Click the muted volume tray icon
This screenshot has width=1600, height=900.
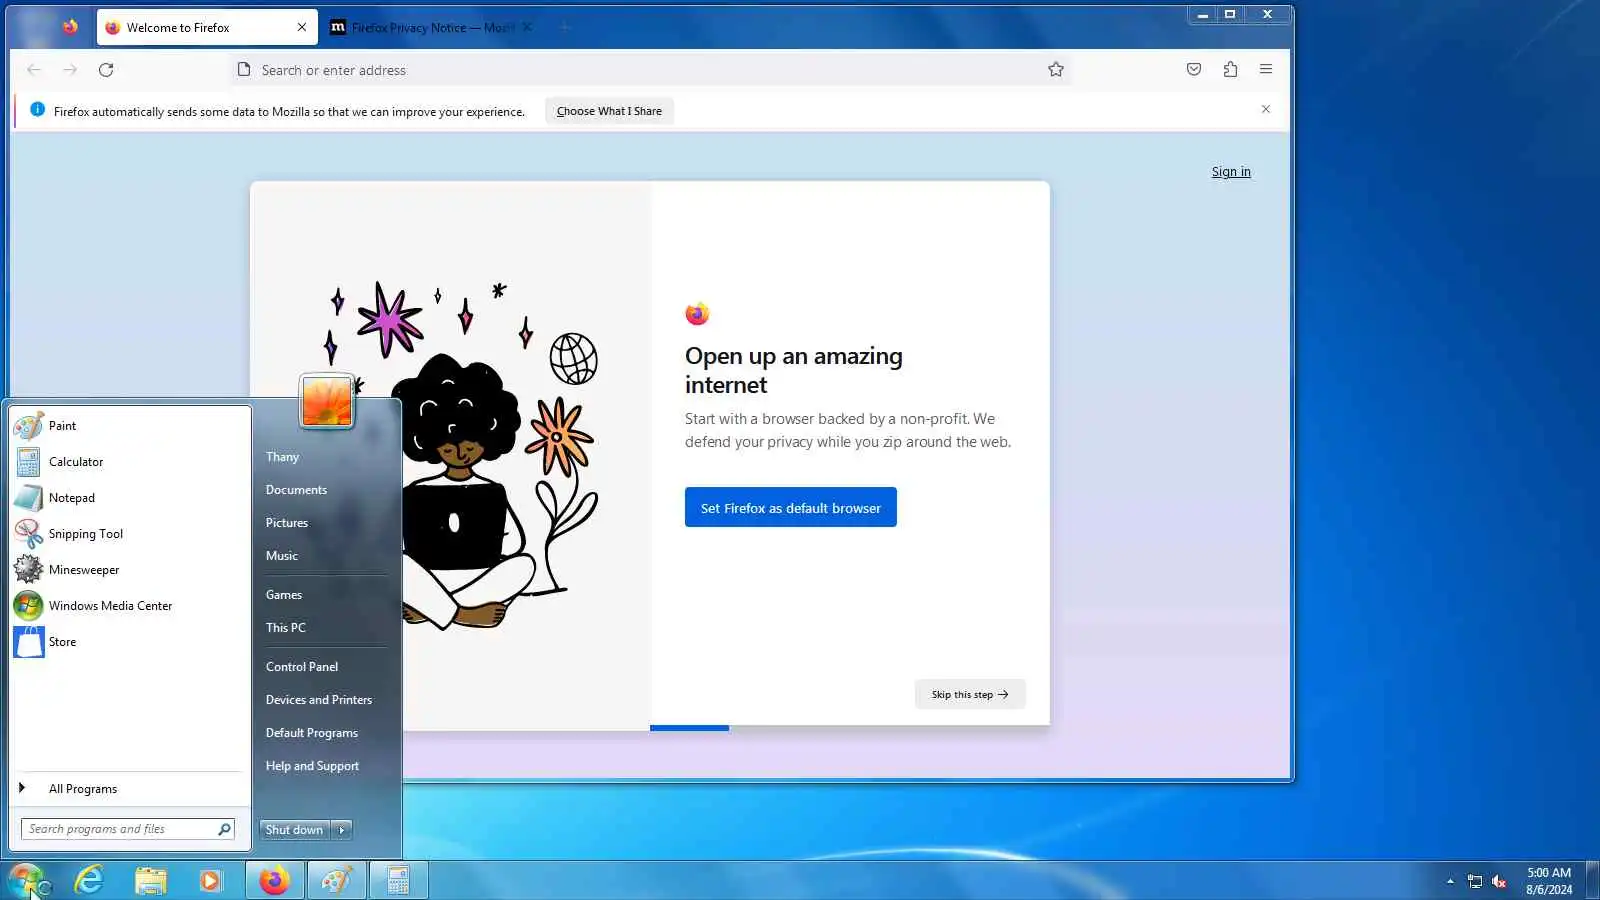(1499, 881)
